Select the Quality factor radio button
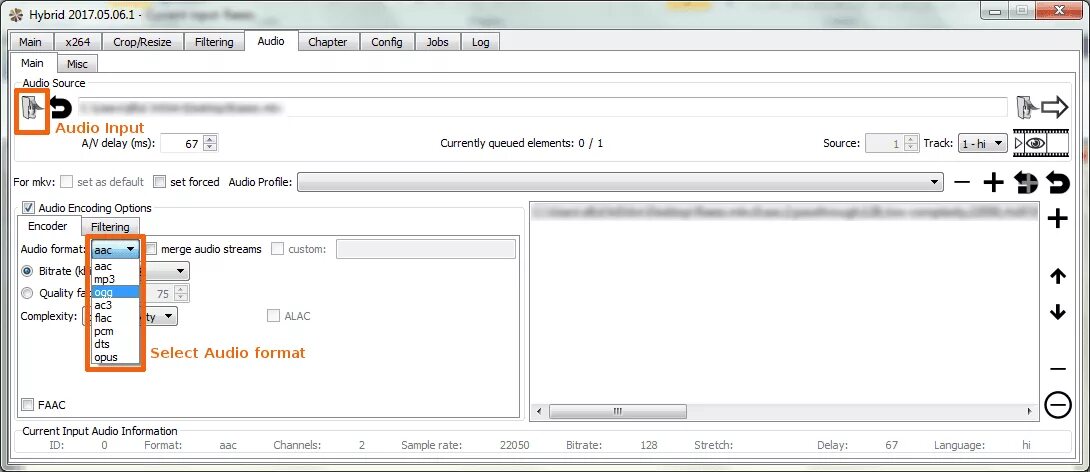Viewport: 1090px width, 472px height. tap(27, 293)
